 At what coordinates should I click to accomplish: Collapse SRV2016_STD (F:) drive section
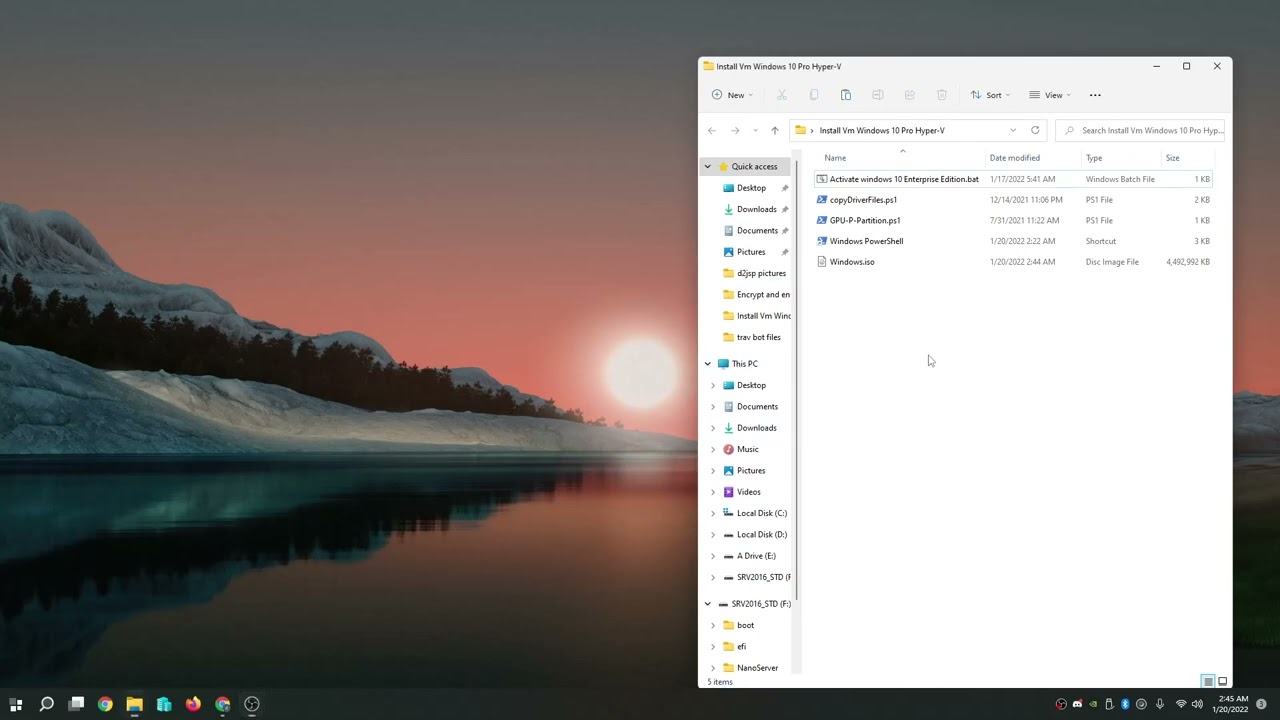coord(708,604)
